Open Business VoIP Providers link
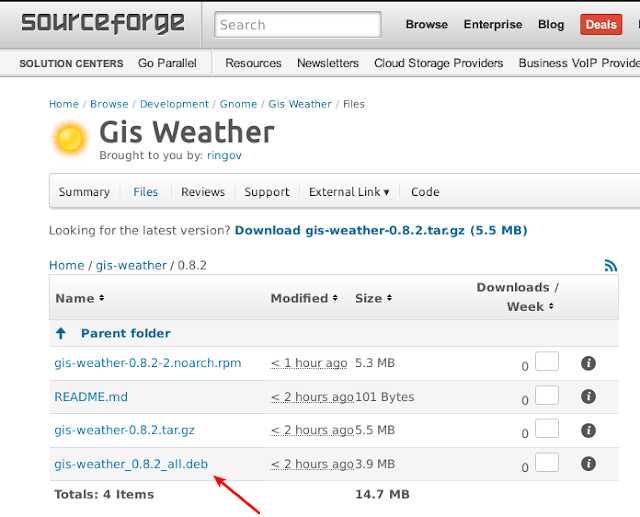This screenshot has height=517, width=640. (579, 63)
